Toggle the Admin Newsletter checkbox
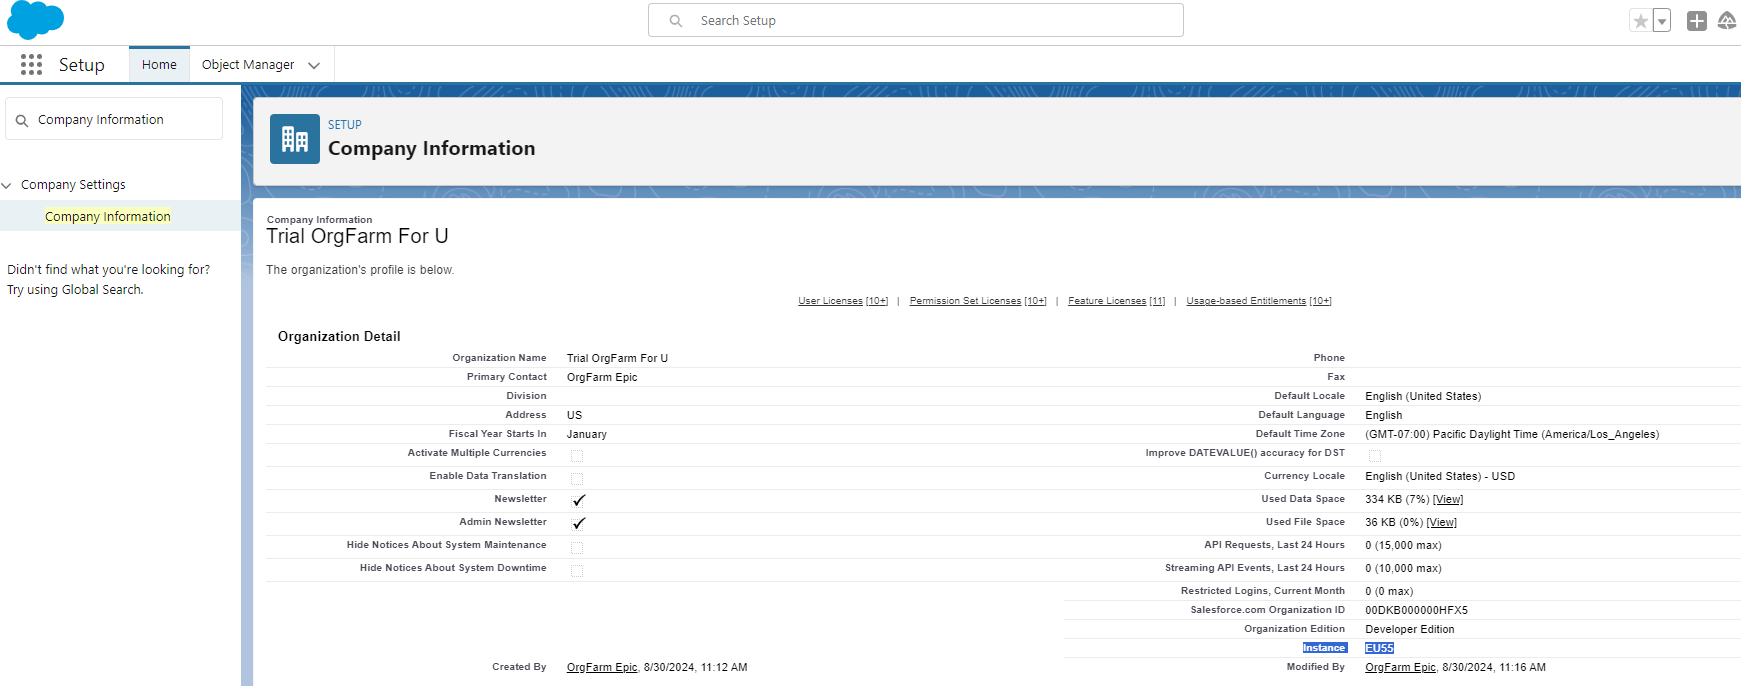The image size is (1741, 686). tap(578, 523)
